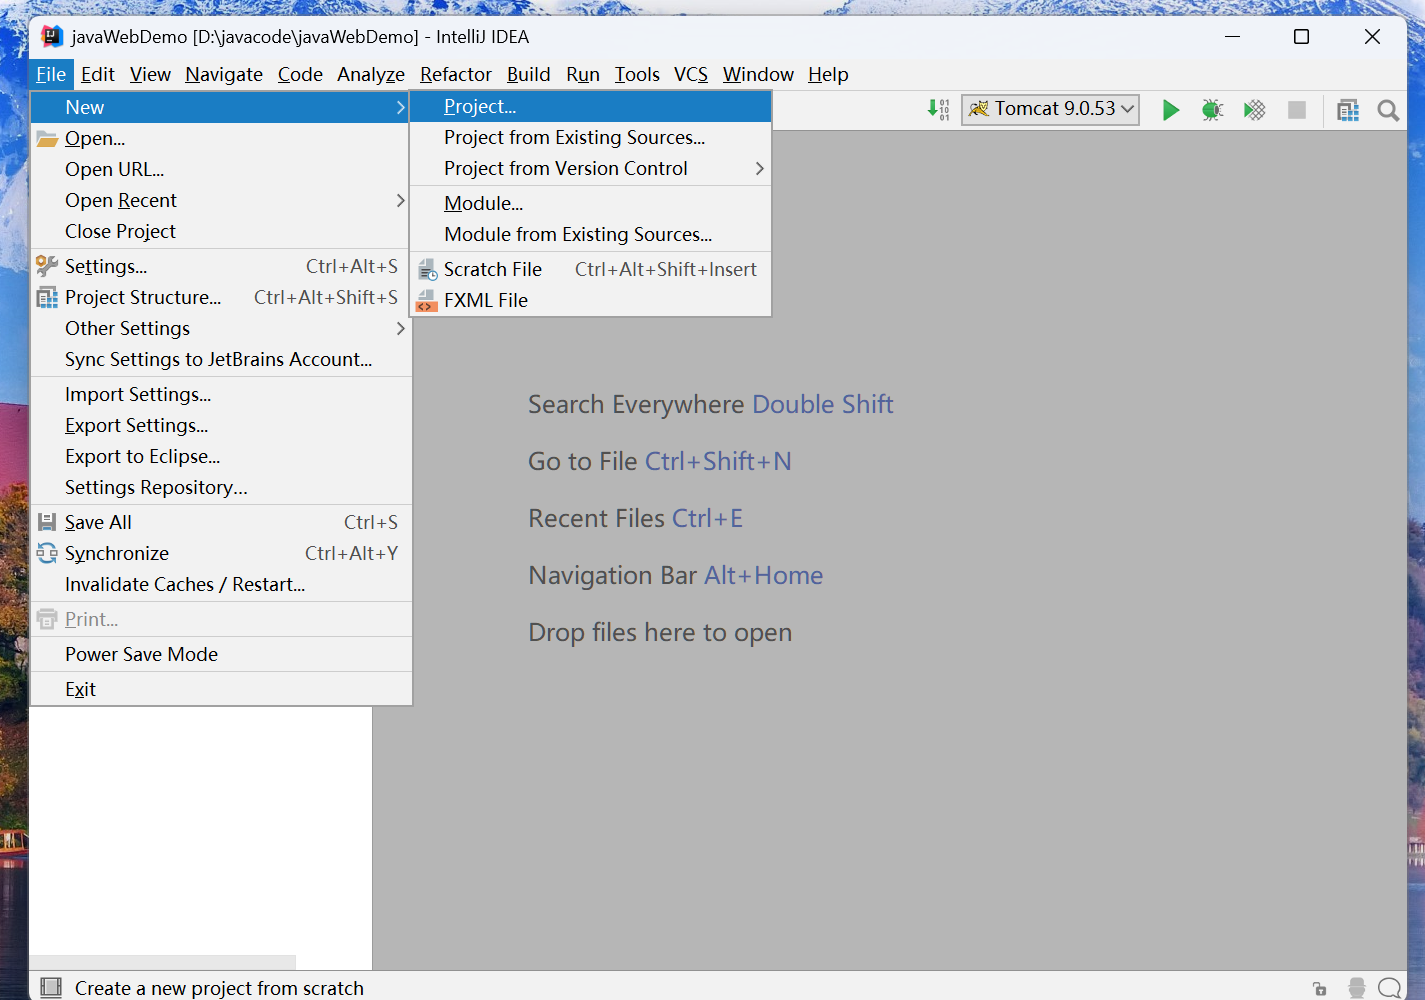Click the grayed-out Print… entry
The height and width of the screenshot is (1000, 1425).
tap(221, 619)
